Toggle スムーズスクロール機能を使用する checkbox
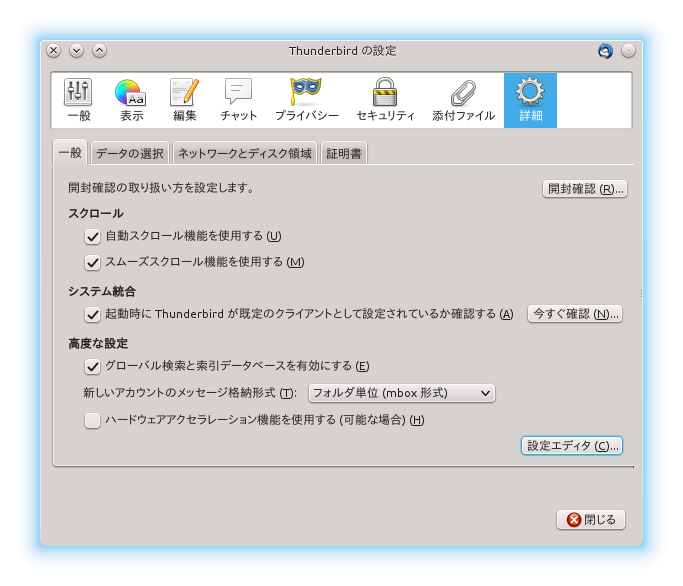Viewport: 683px width, 586px height. click(x=92, y=263)
